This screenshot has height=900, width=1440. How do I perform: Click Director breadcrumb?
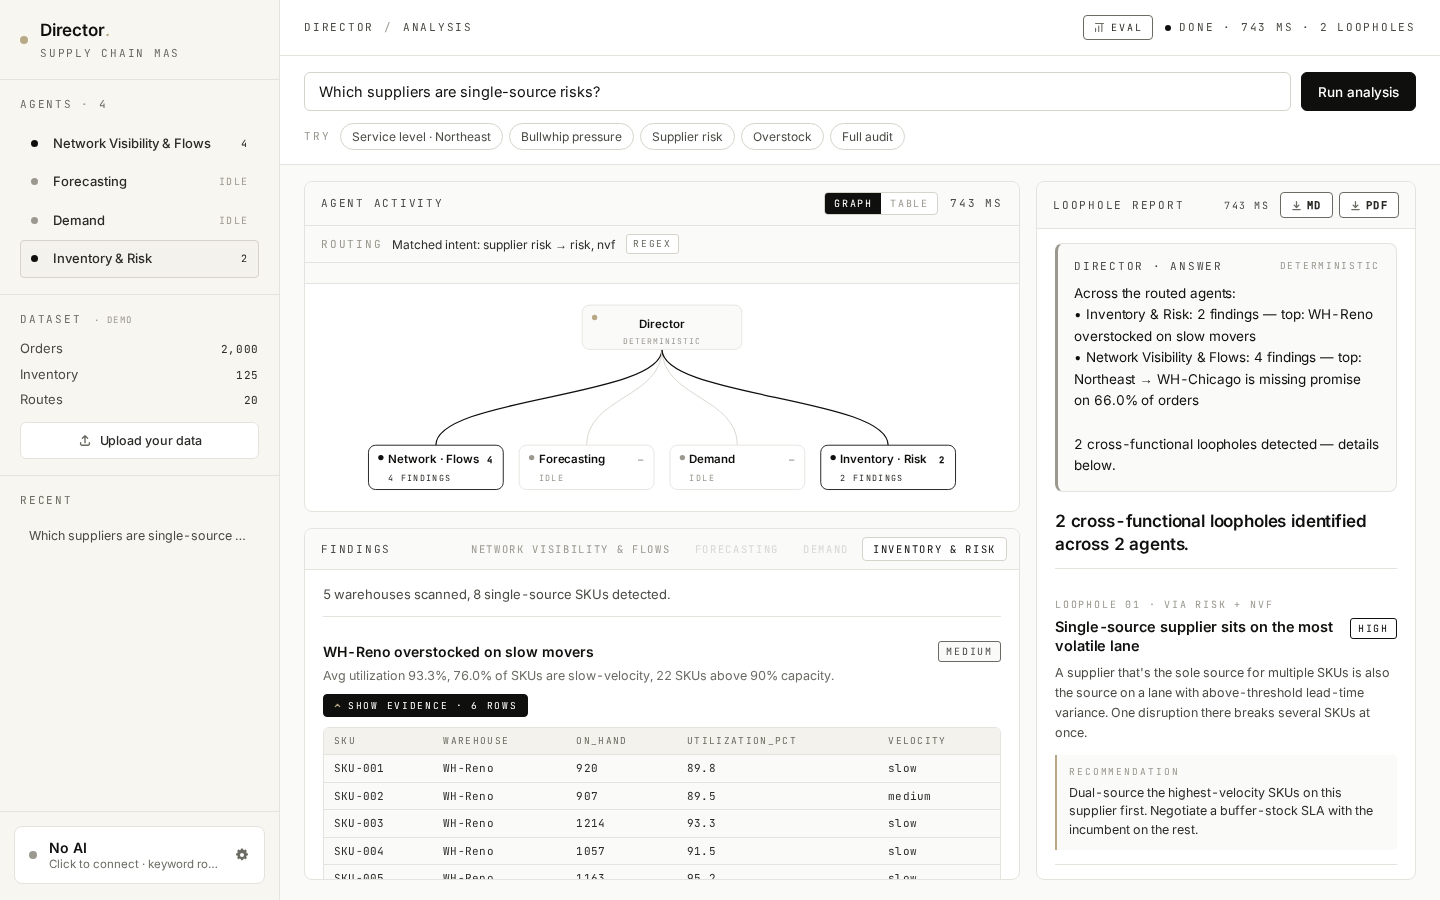tap(338, 28)
